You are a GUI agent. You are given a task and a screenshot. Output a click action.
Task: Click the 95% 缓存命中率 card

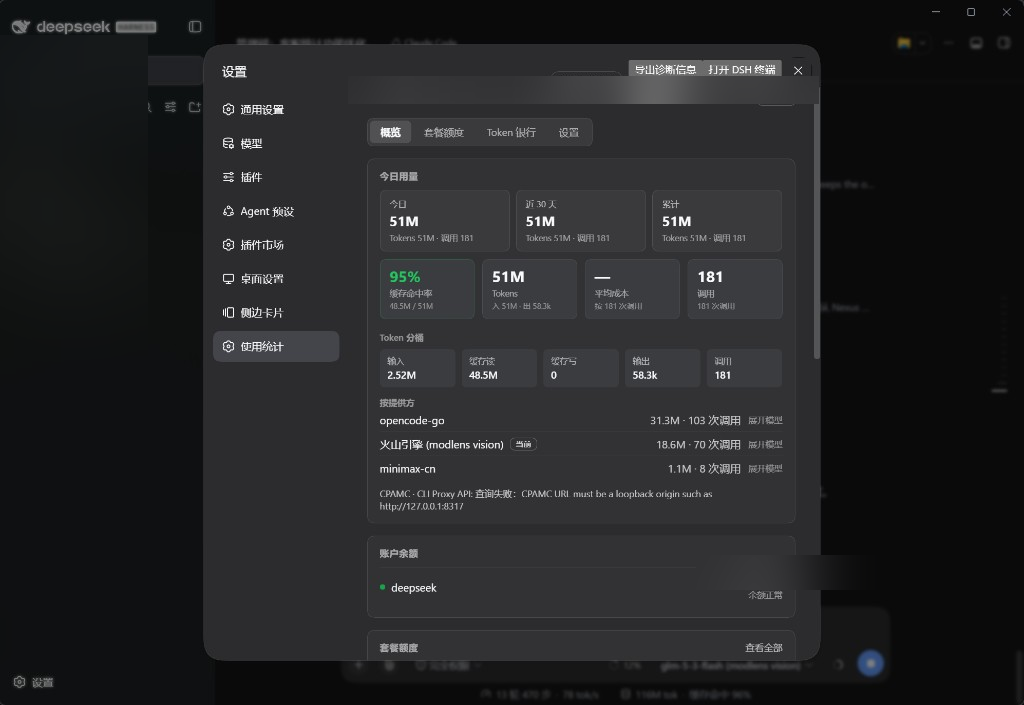pyautogui.click(x=427, y=289)
